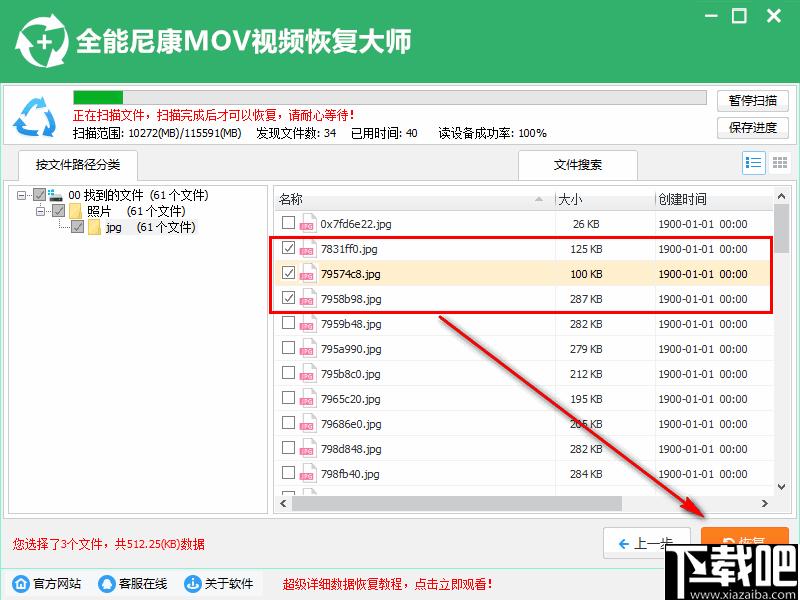800x600 pixels.
Task: Click JPG icon of 0x7fd6e22.jpg
Action: coord(307,224)
